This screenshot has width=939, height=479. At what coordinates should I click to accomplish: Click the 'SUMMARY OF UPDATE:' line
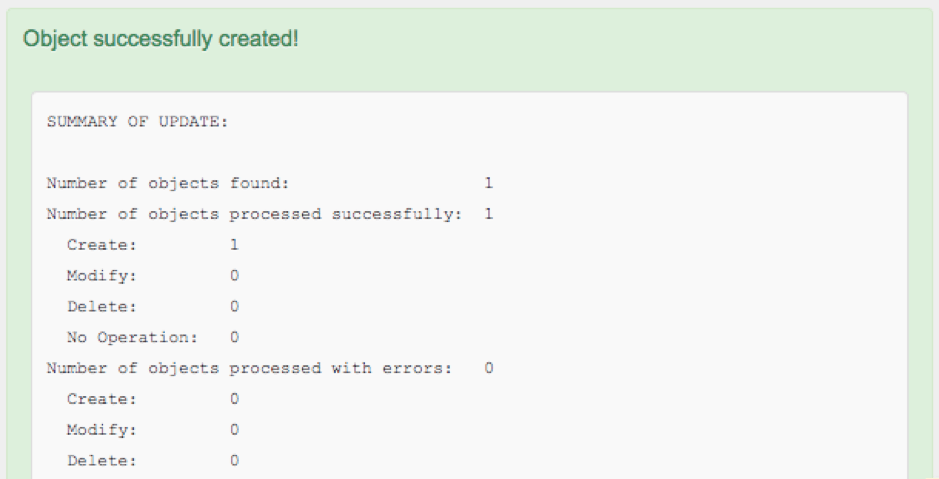coord(137,122)
